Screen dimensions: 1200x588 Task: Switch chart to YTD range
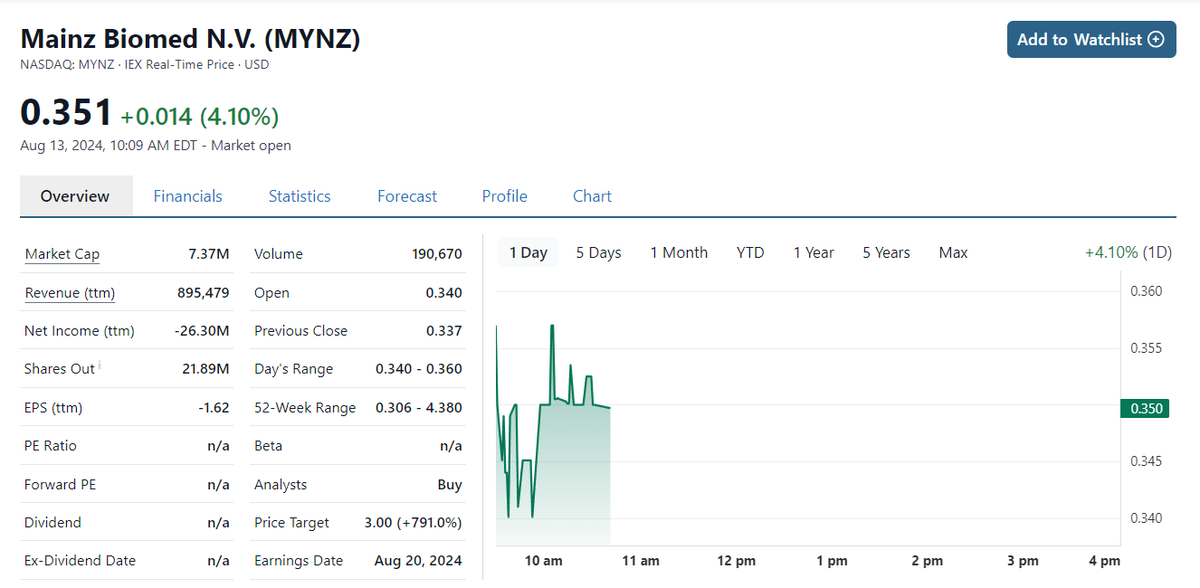coord(750,252)
